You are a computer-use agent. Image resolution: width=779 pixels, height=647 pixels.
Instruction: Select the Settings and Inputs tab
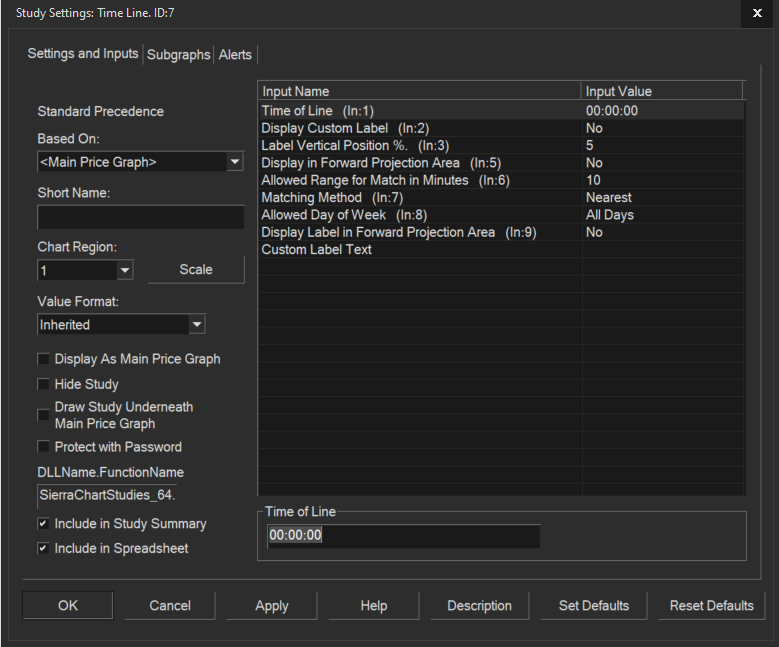(83, 54)
